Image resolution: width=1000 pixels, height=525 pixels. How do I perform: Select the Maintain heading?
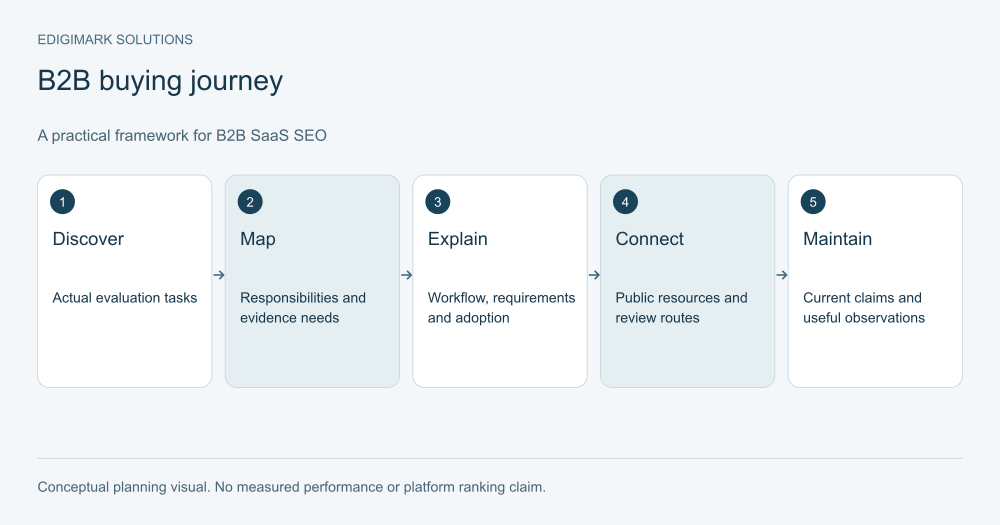pyautogui.click(x=837, y=239)
